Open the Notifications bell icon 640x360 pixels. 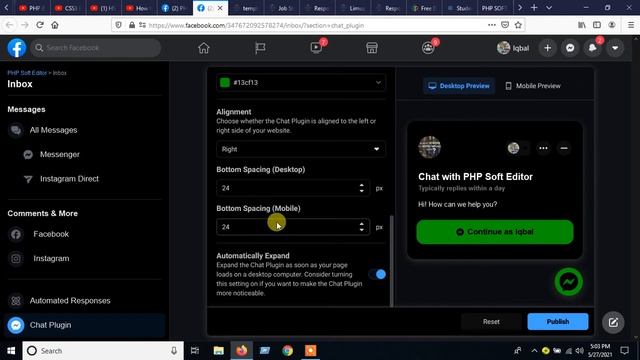coord(593,48)
